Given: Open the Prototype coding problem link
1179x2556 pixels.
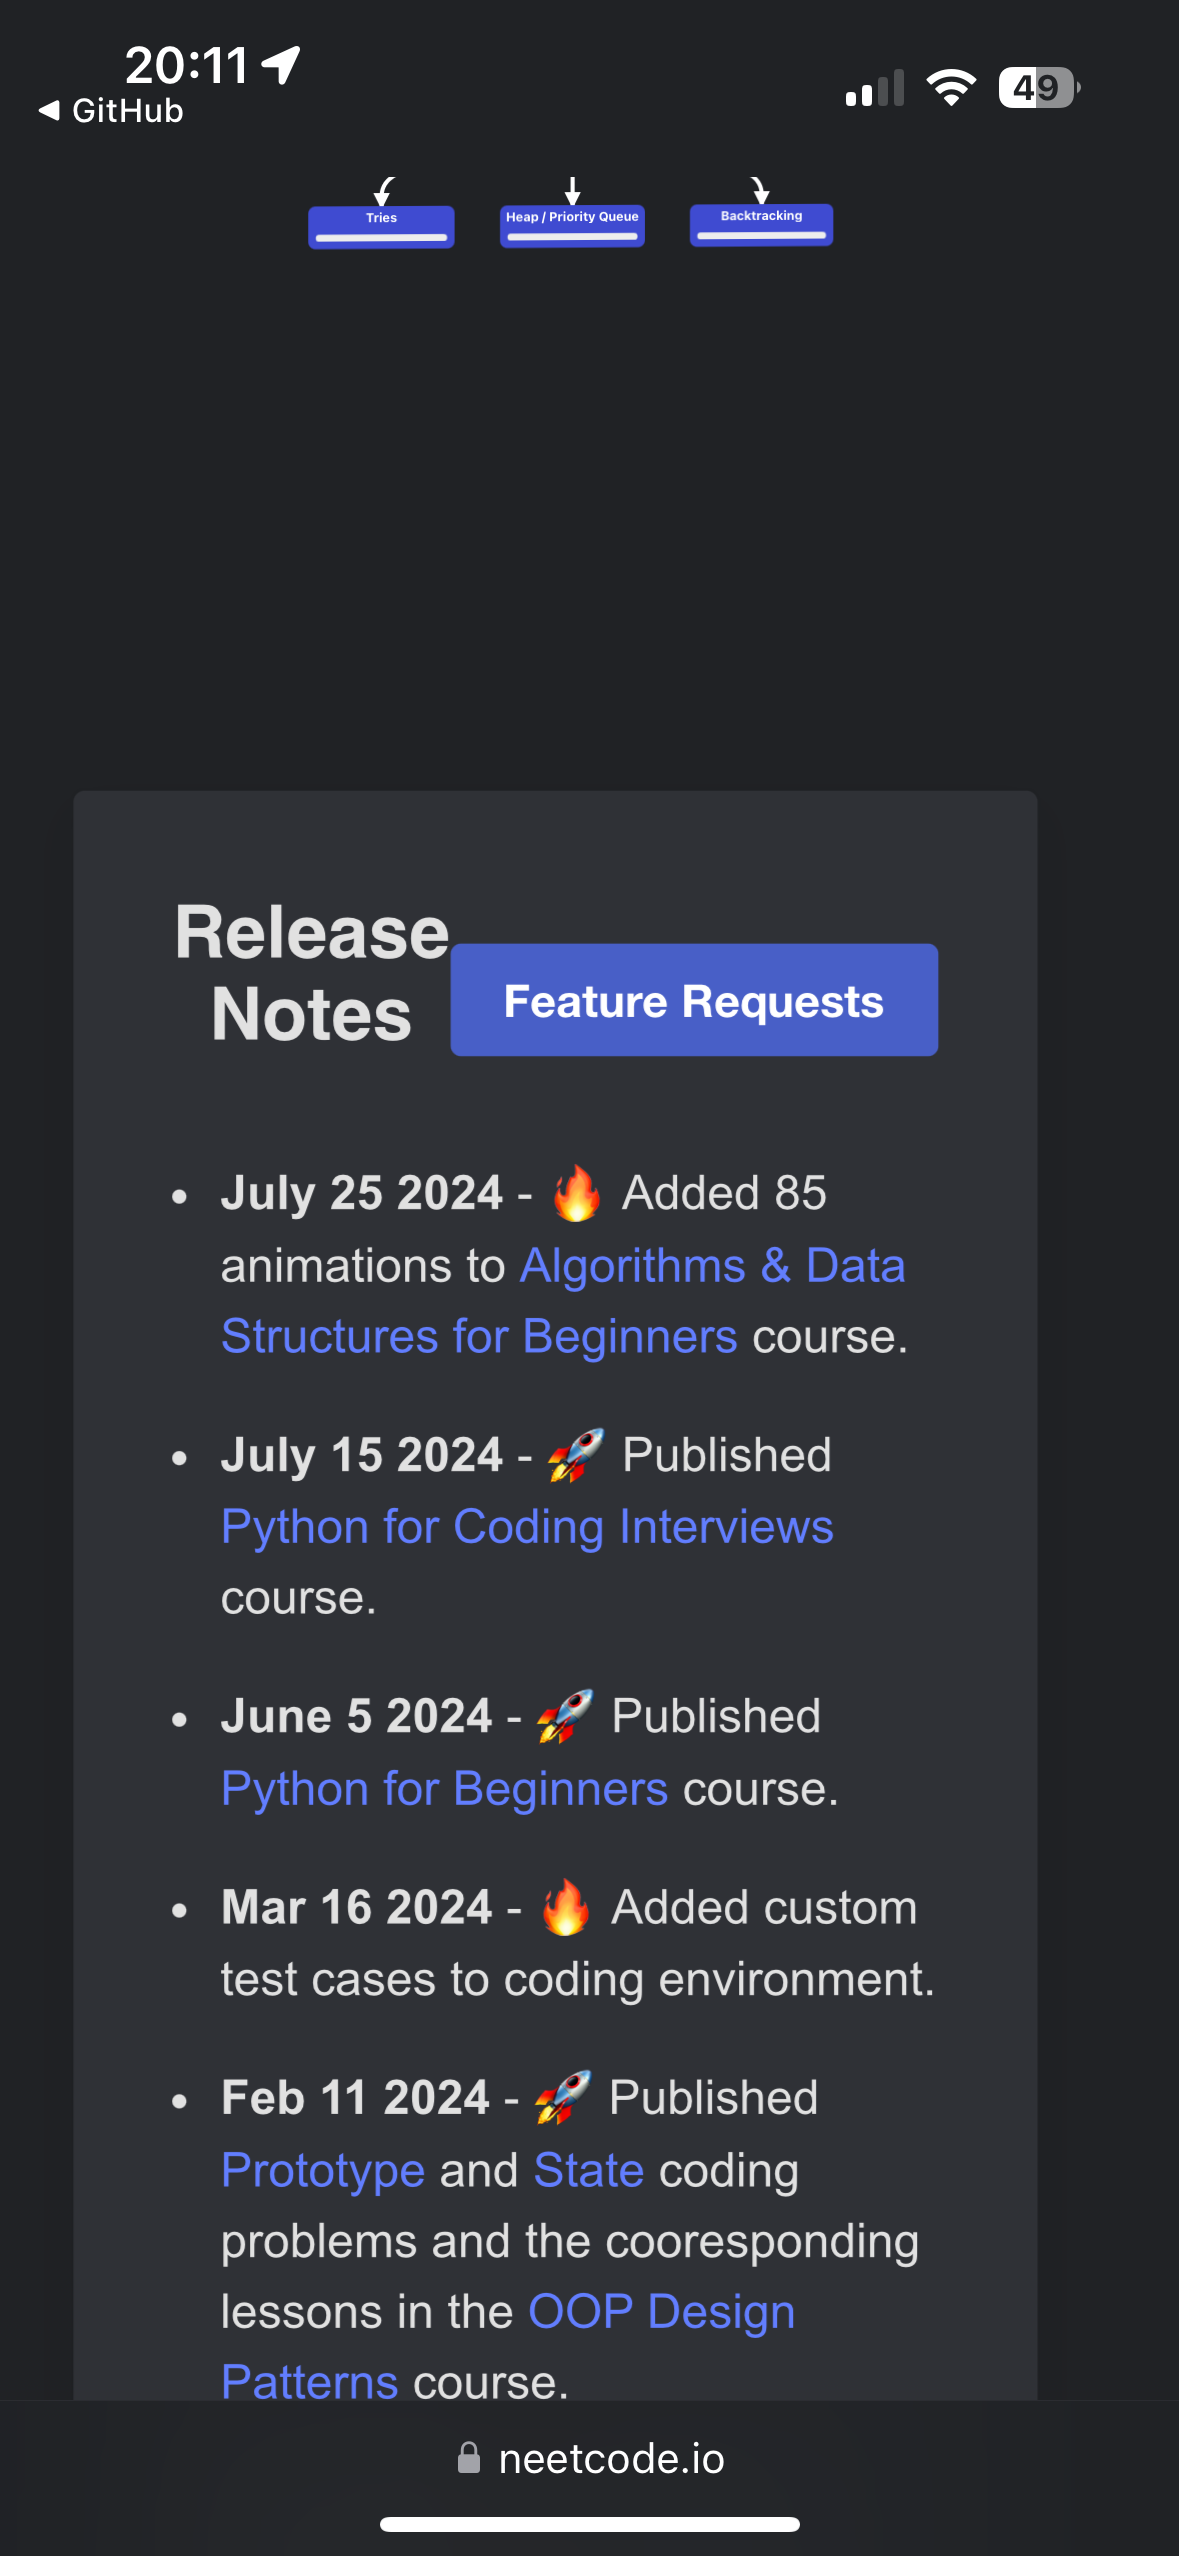Looking at the screenshot, I should pyautogui.click(x=323, y=2170).
